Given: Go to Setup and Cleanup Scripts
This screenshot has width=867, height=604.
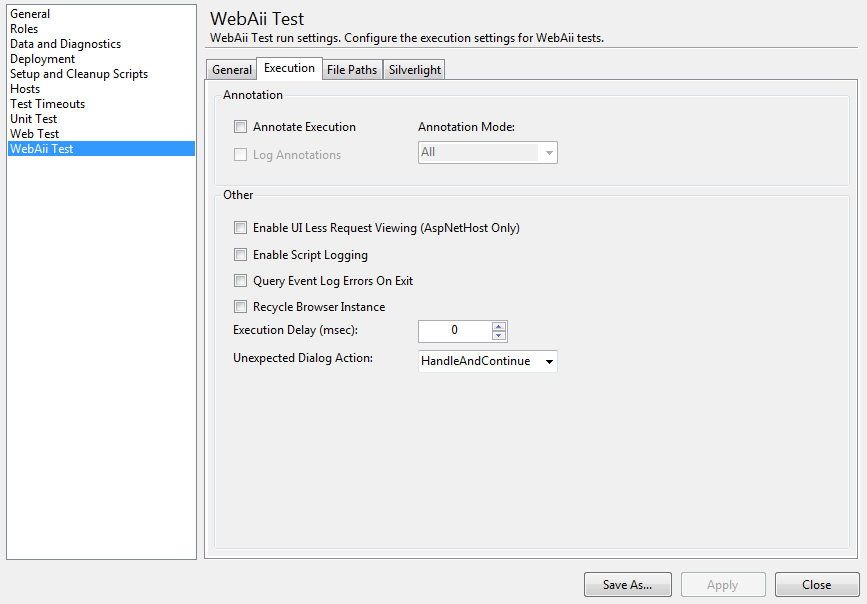Looking at the screenshot, I should click(79, 74).
